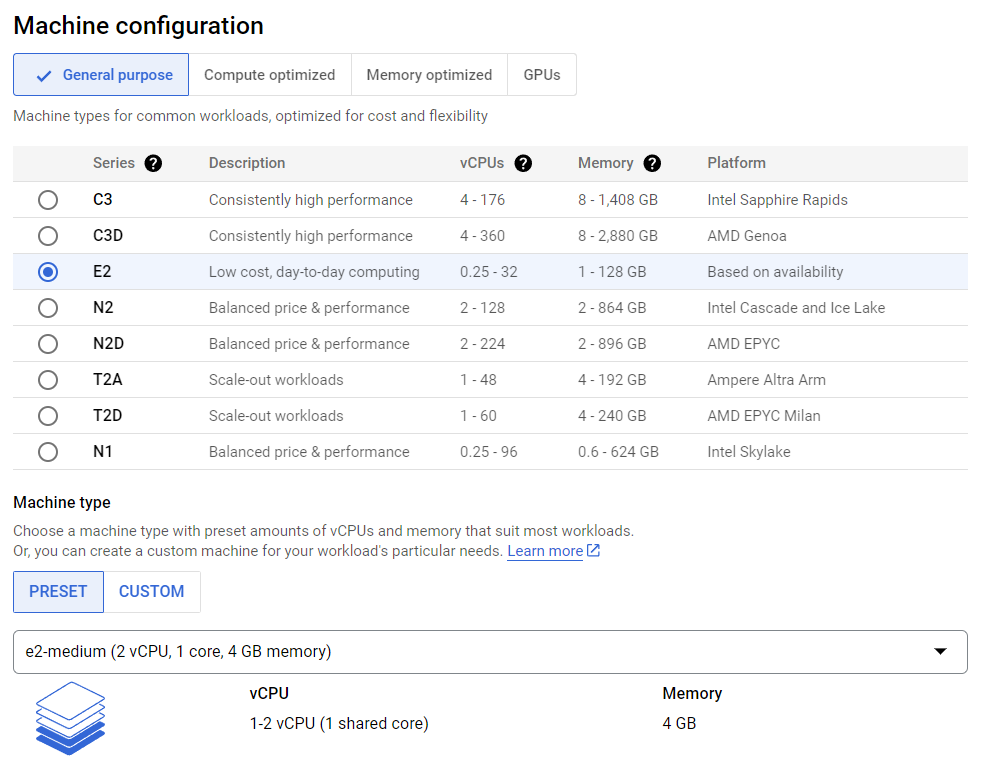
Task: Click the E2 series name
Action: pos(102,272)
